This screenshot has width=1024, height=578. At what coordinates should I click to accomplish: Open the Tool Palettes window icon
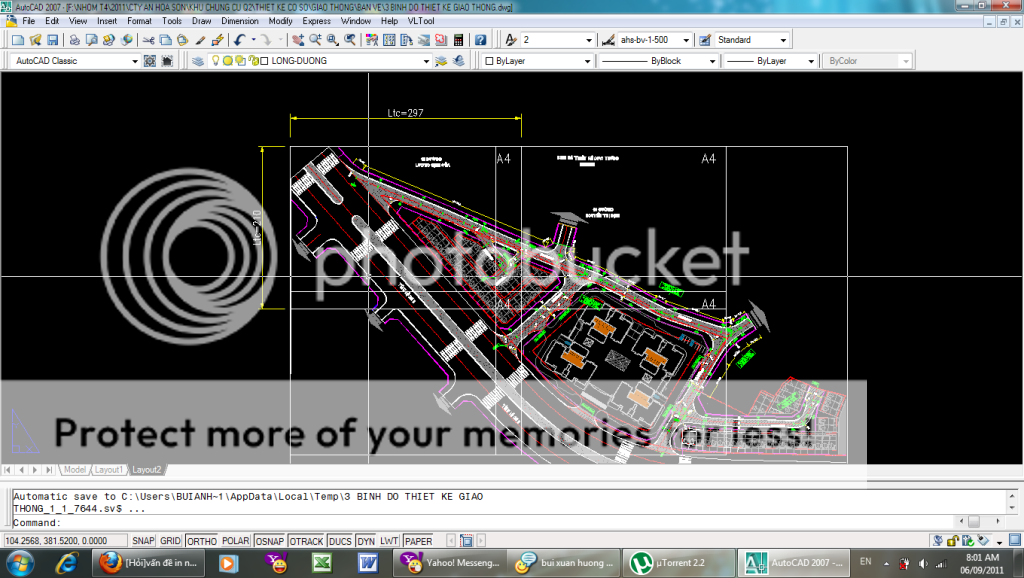(x=406, y=40)
